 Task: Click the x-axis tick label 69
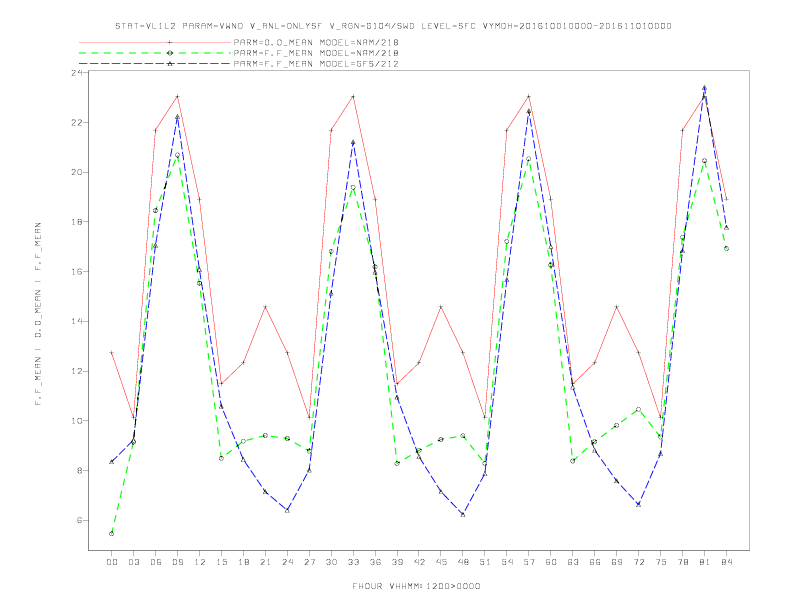617,562
